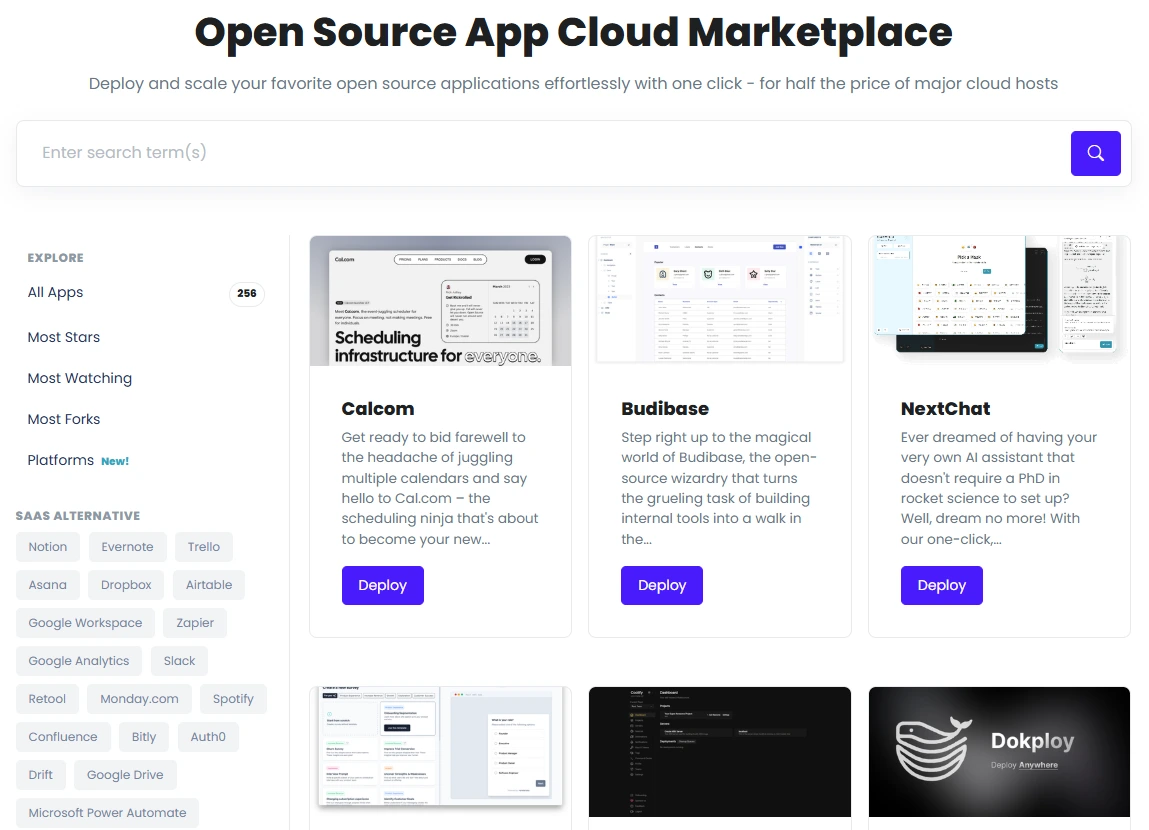Select the Dropbox tag

(x=126, y=585)
